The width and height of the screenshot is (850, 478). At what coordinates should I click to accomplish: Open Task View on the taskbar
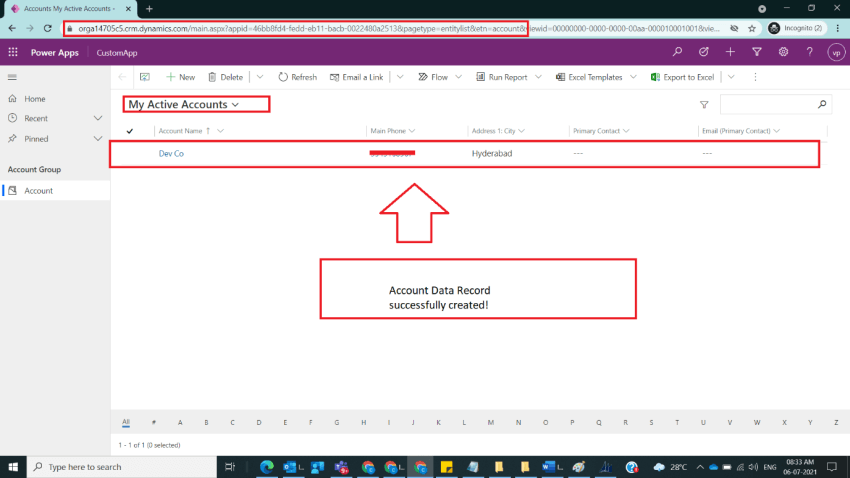pyautogui.click(x=230, y=467)
